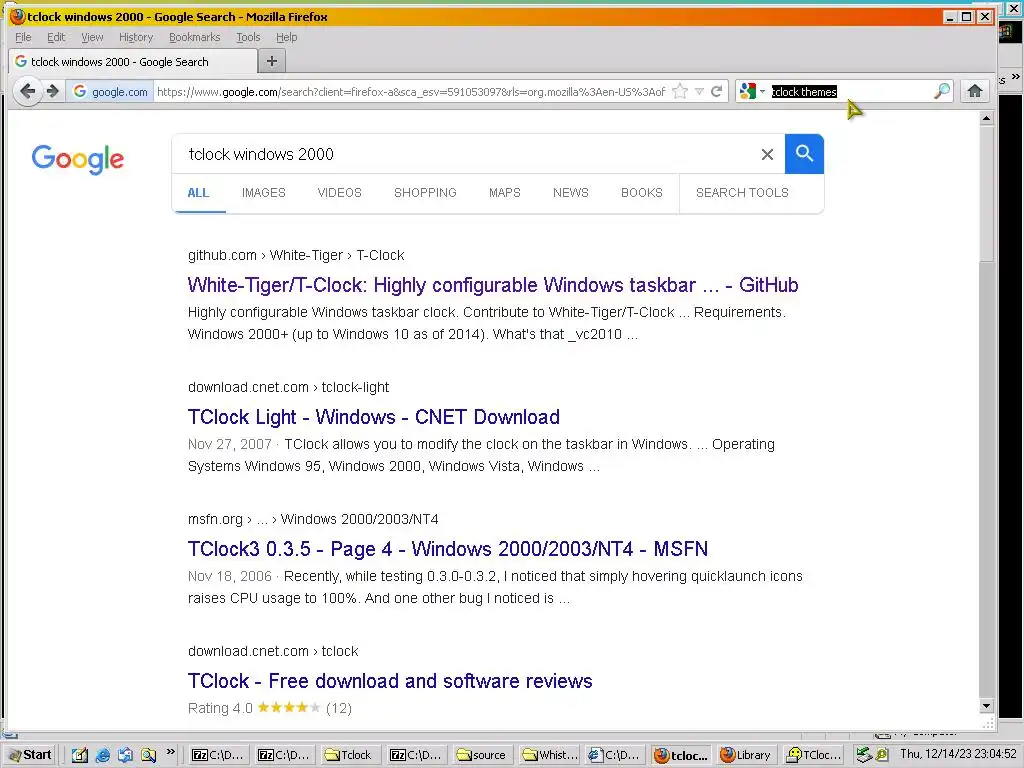Launch Outlook Express from quick launch
Screen dimensions: 1024x768
coord(125,755)
